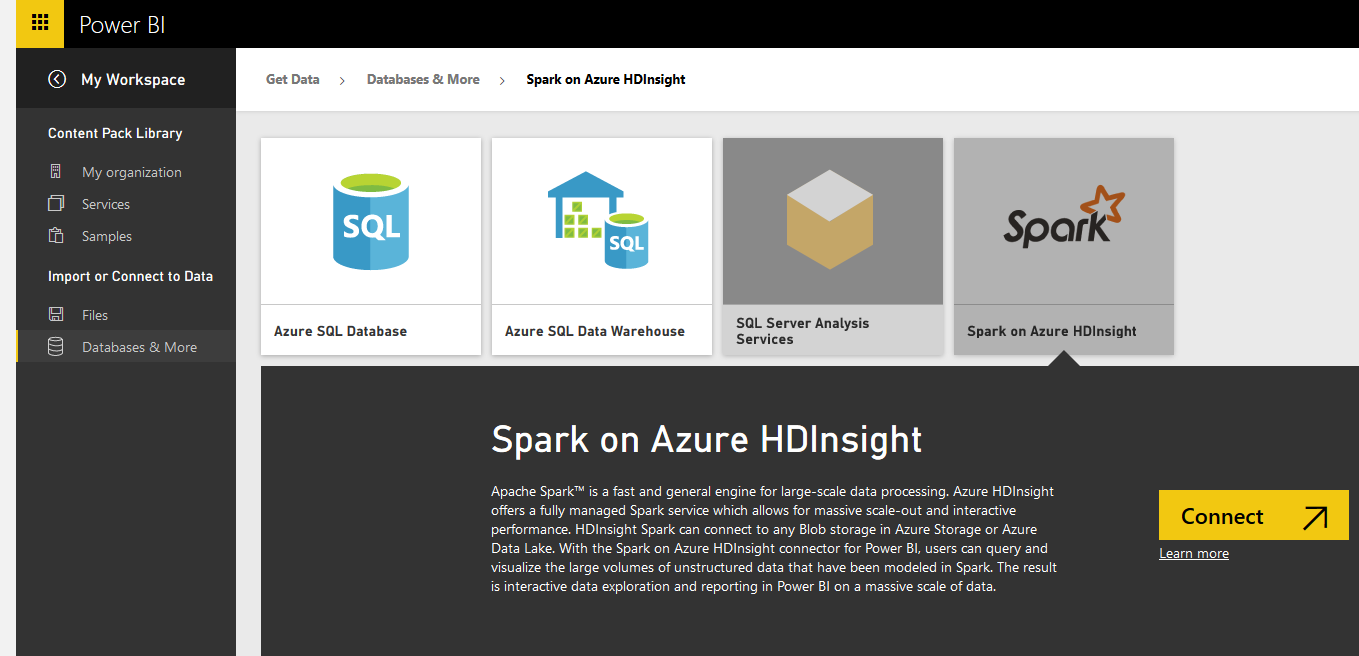Select the SQL Server Analysis Services cube
Image resolution: width=1359 pixels, height=656 pixels.
(x=832, y=221)
